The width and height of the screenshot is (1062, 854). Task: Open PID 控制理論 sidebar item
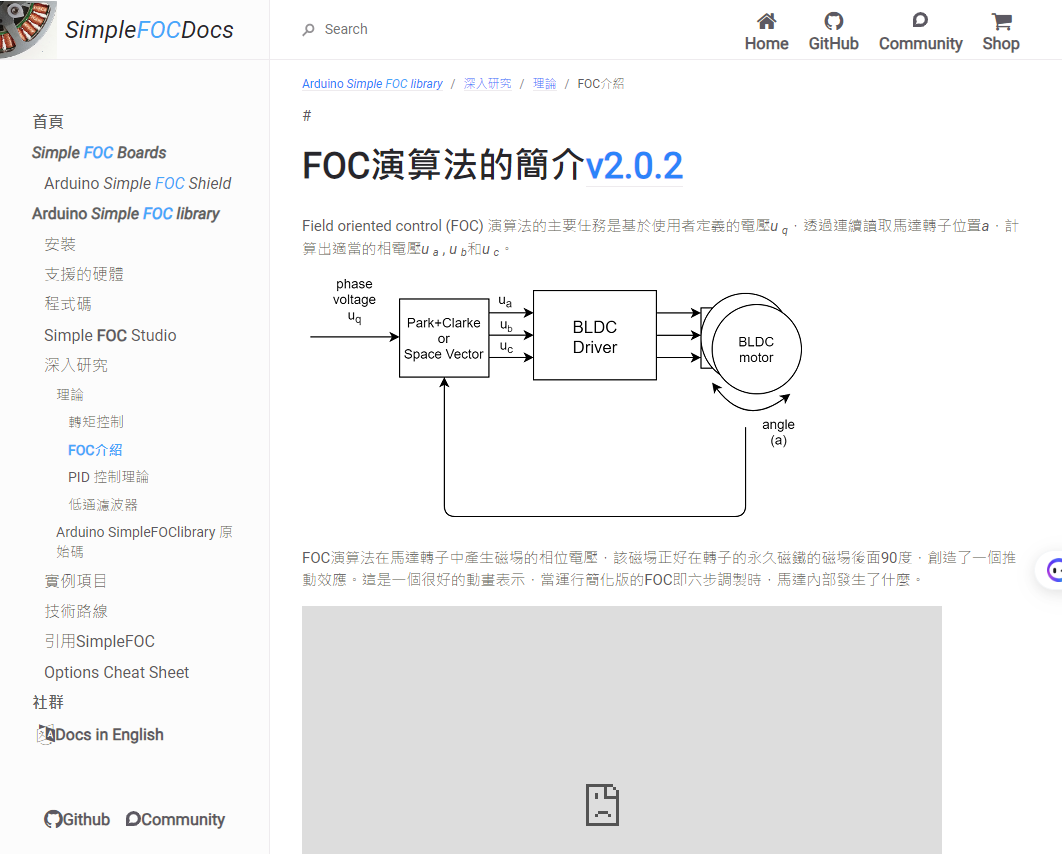point(108,477)
